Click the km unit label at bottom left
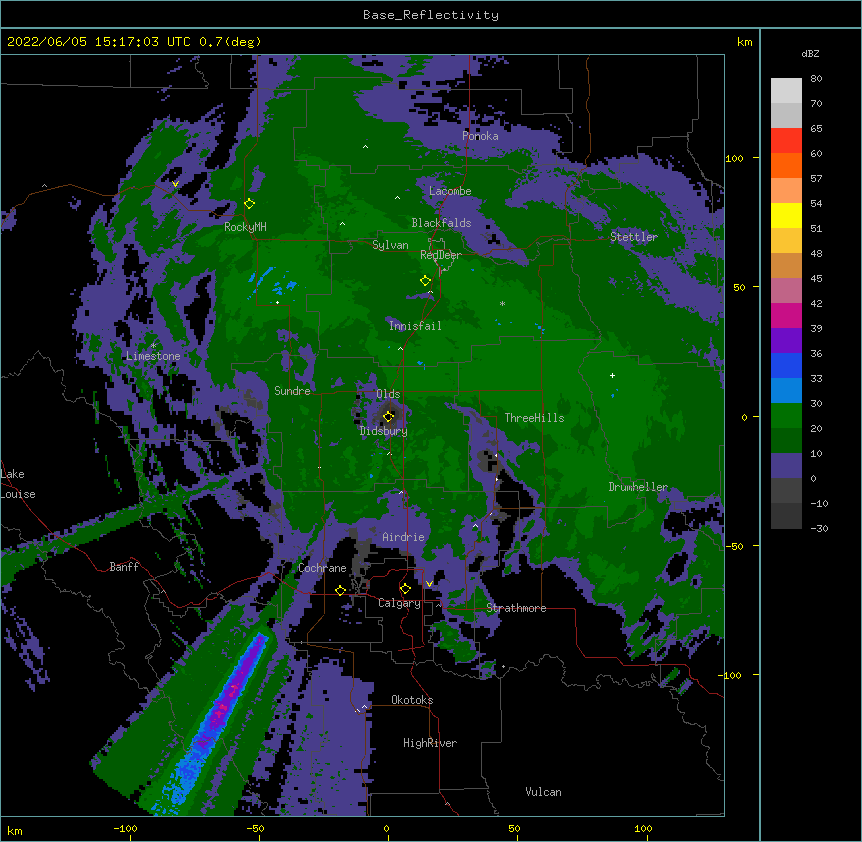This screenshot has height=842, width=862. pos(14,831)
